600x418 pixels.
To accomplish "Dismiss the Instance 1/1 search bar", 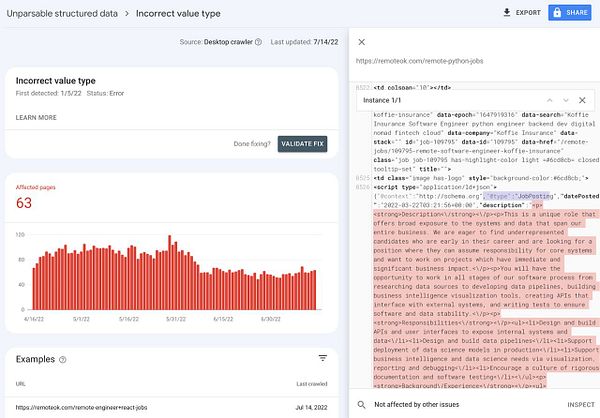I will click(582, 101).
